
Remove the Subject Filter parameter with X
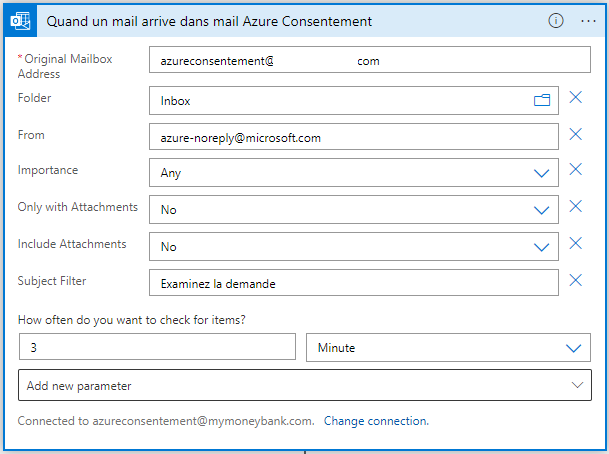click(576, 281)
